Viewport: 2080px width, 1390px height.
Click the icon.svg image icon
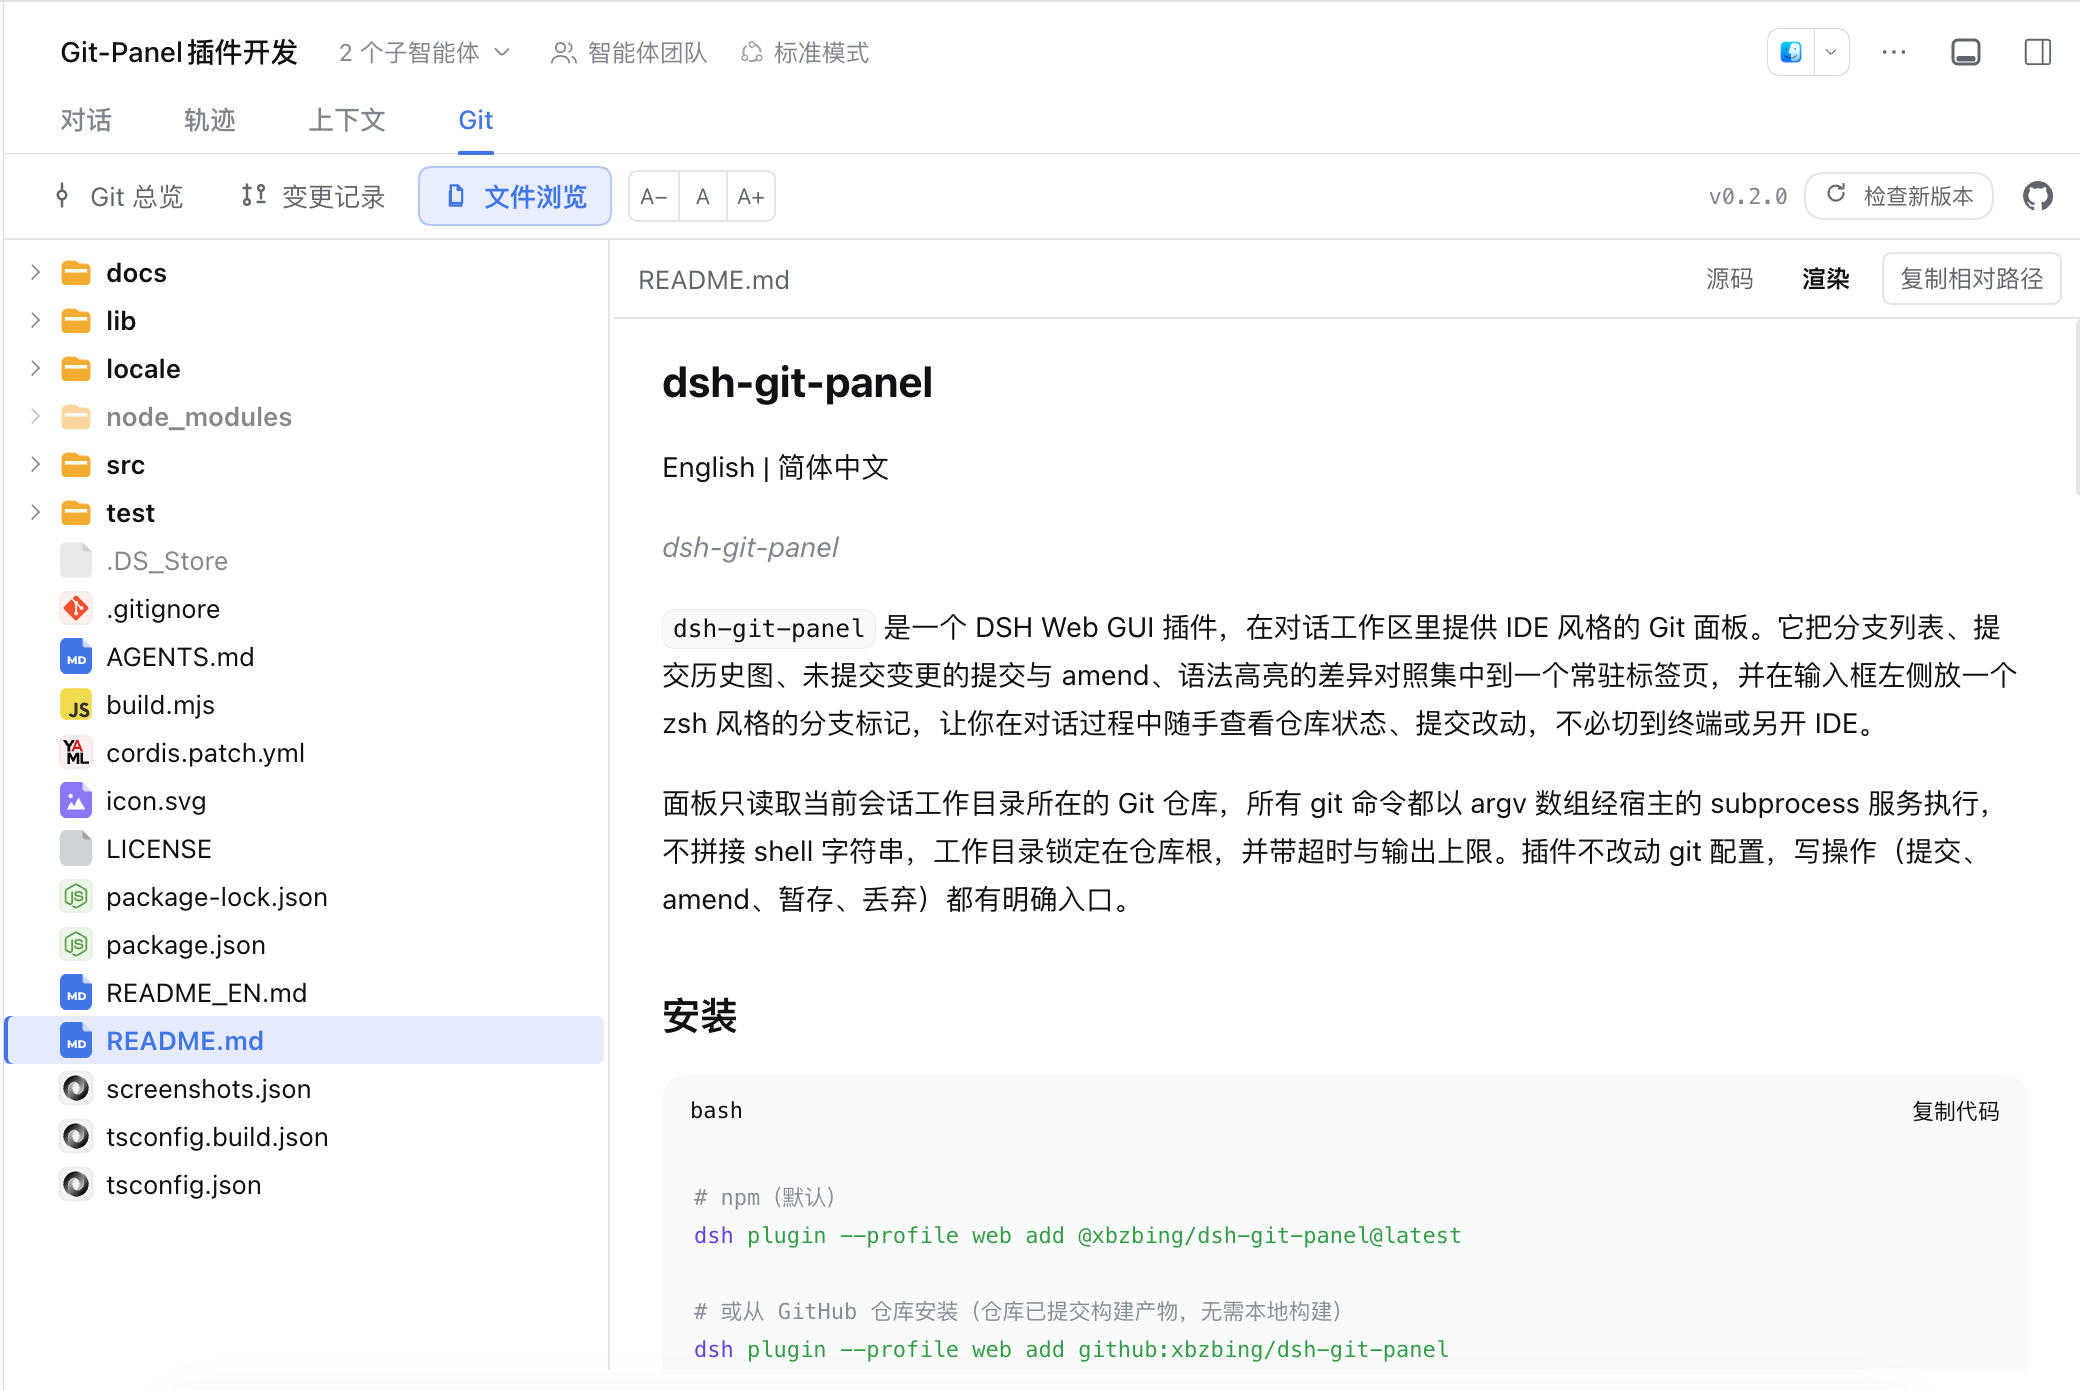[x=76, y=800]
